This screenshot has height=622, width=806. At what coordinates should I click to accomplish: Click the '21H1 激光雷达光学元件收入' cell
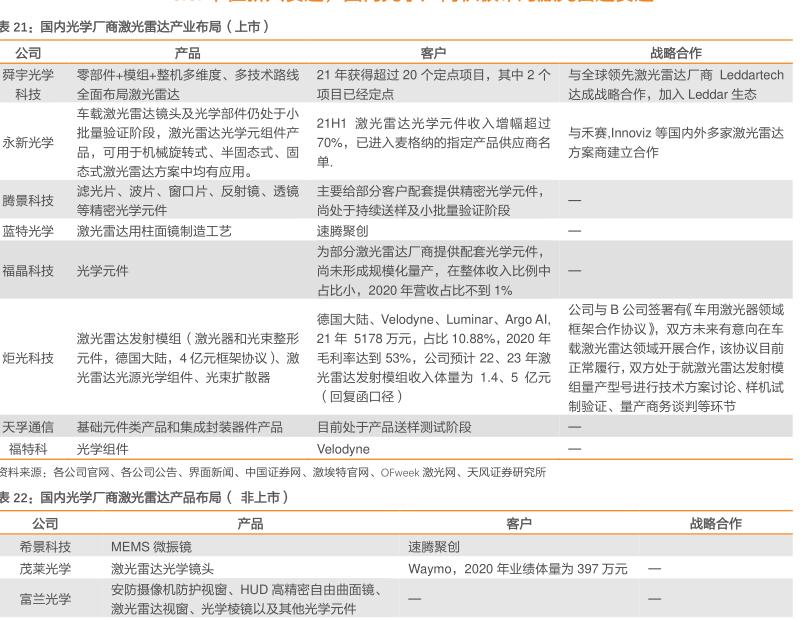pos(434,142)
